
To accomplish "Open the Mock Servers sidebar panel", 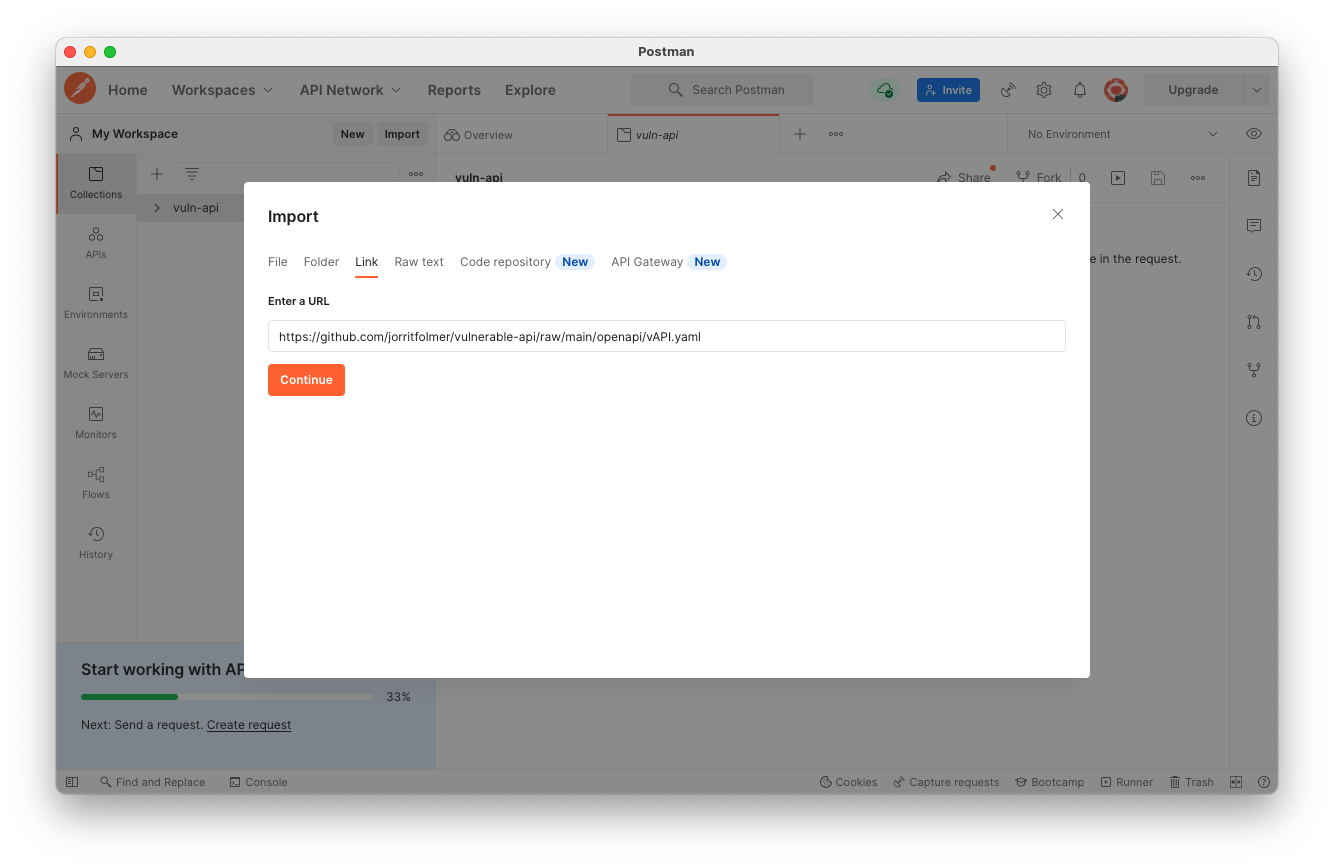I will 96,363.
